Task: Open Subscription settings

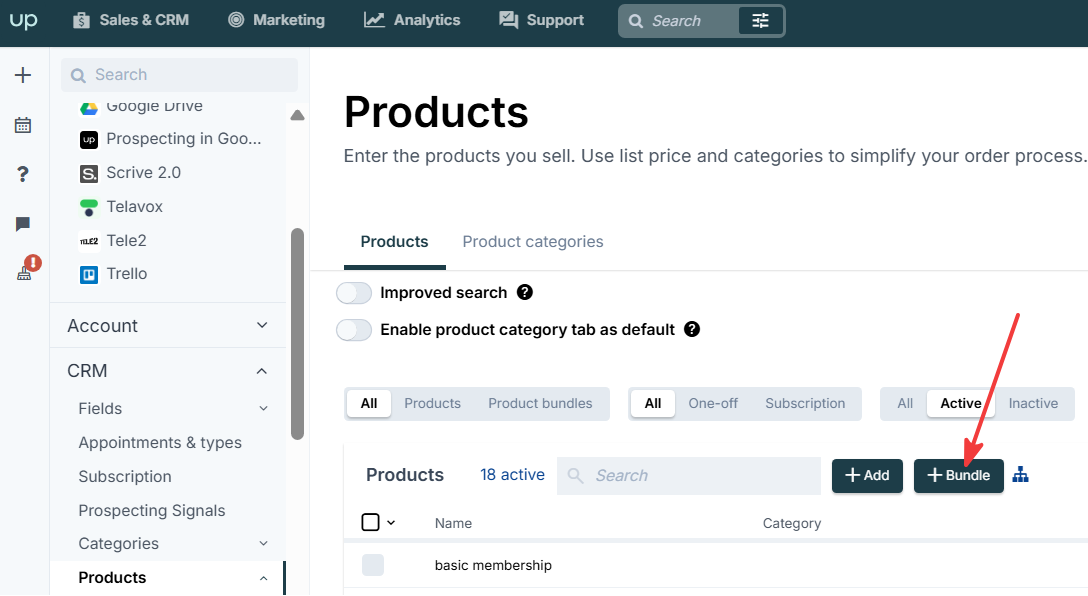Action: tap(125, 477)
